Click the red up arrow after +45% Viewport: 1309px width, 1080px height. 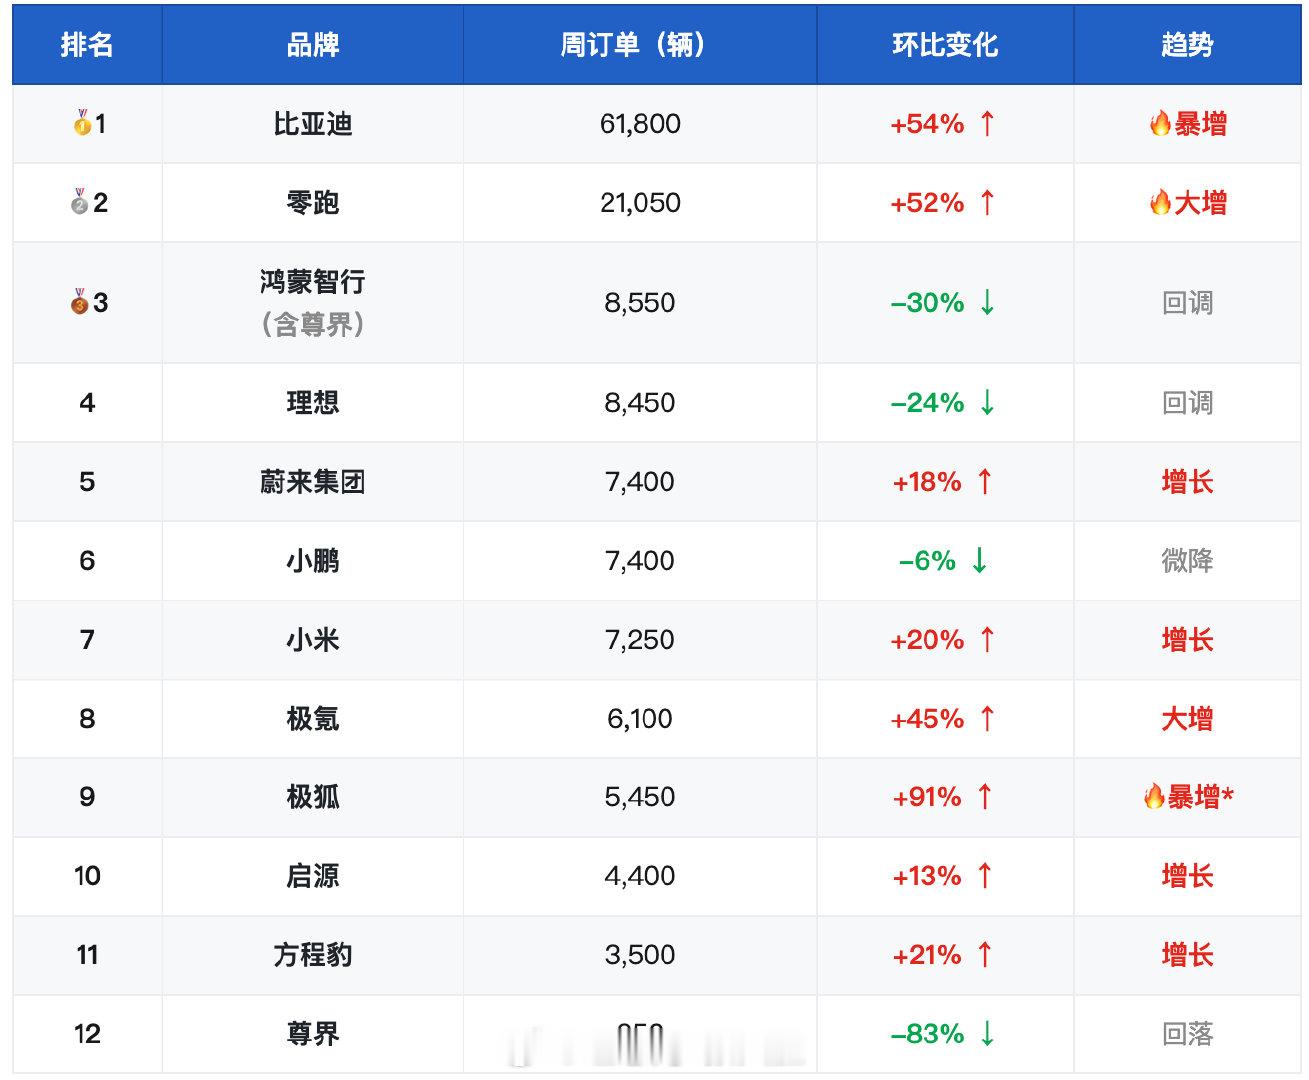click(987, 718)
